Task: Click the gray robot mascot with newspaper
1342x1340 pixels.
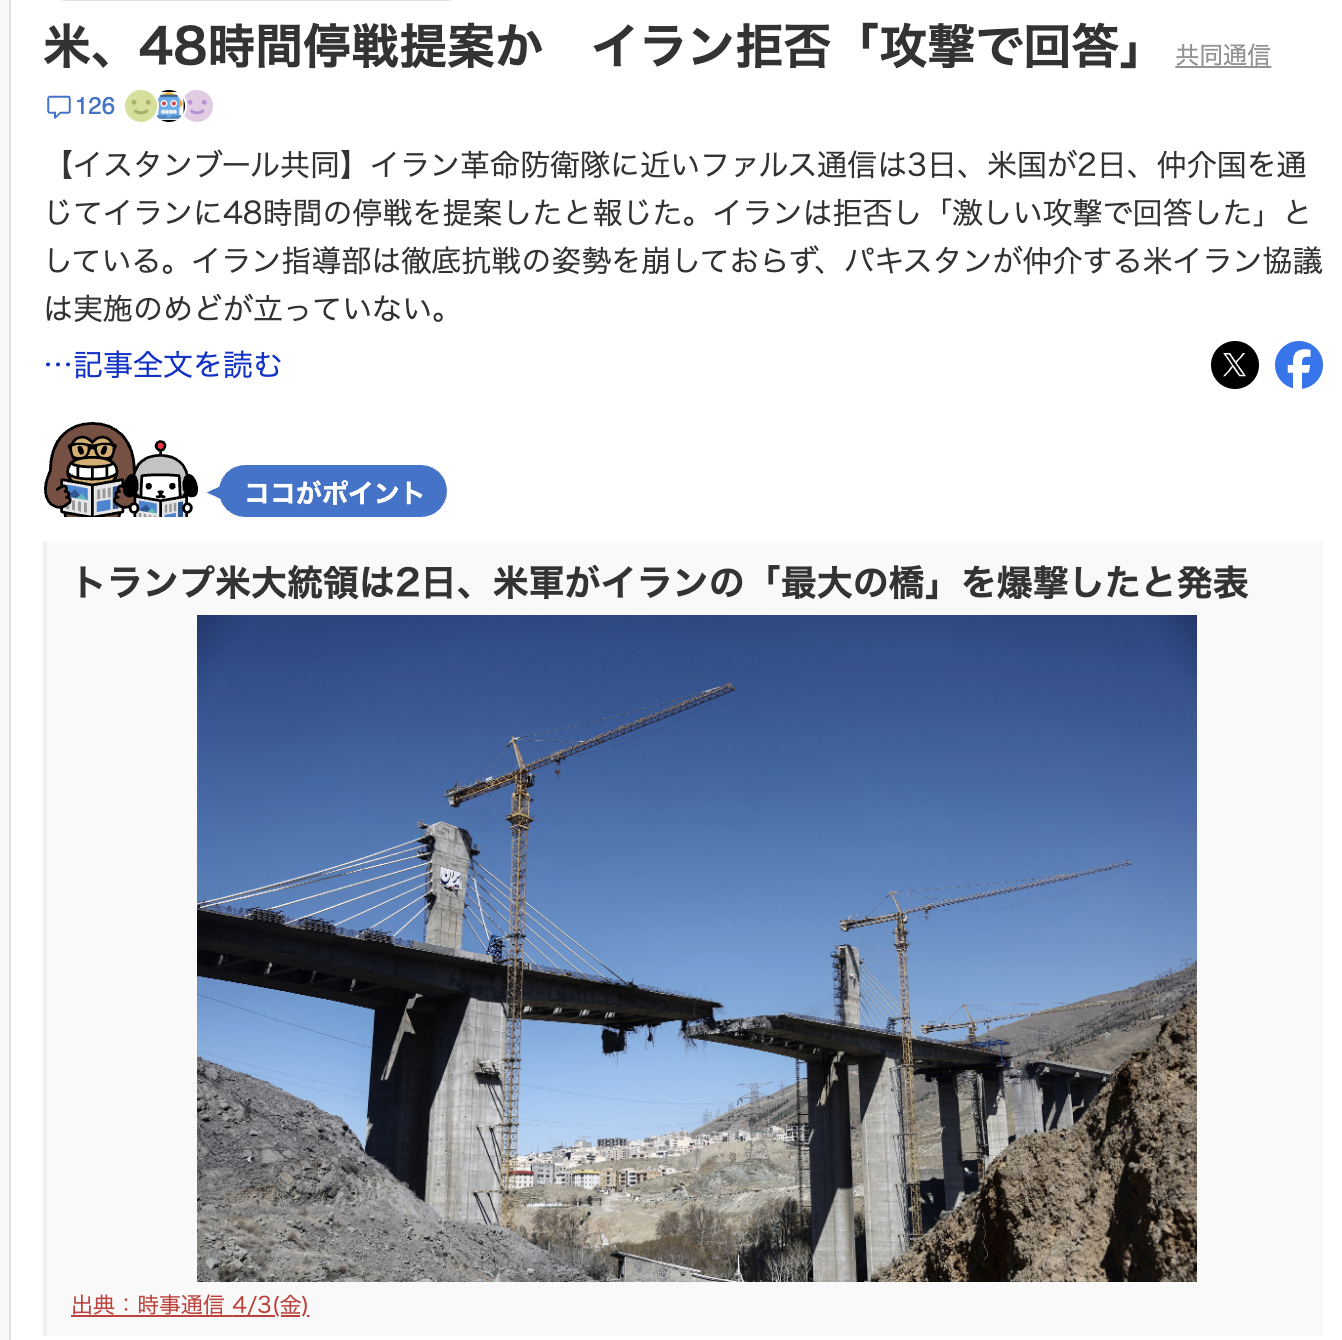Action: click(x=165, y=480)
